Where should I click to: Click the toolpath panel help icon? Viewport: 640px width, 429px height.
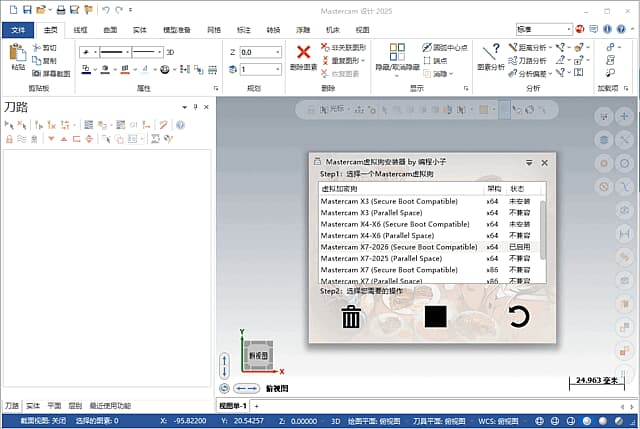point(180,125)
